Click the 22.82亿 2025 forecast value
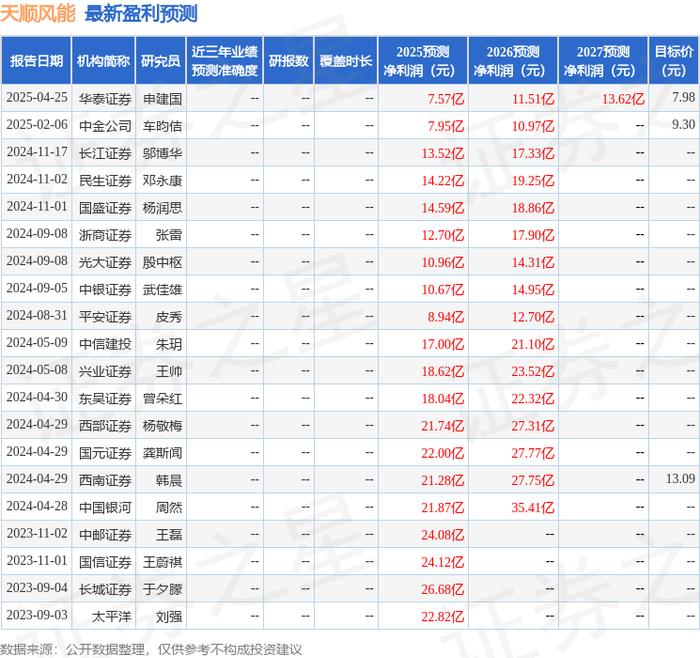 (442, 616)
